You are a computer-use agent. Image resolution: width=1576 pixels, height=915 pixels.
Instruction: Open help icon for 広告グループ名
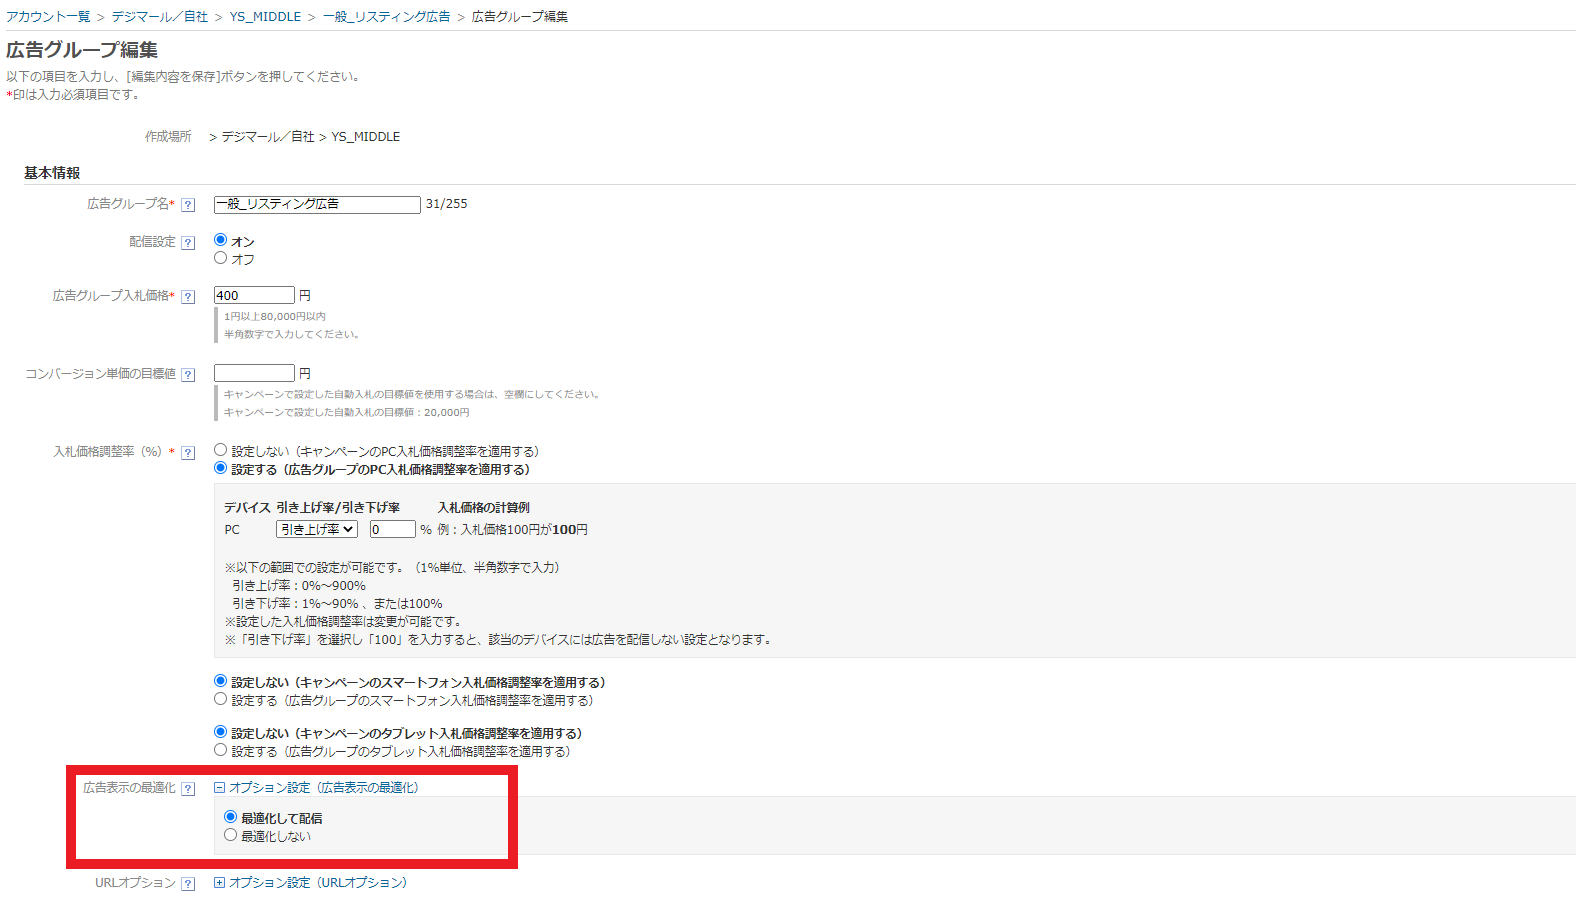click(188, 205)
